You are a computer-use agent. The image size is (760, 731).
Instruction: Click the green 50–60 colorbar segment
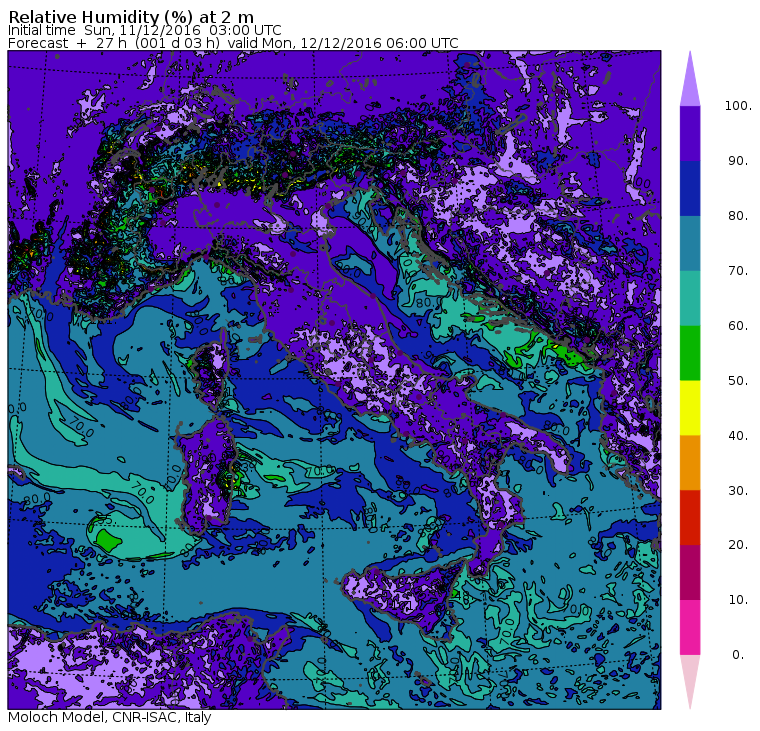point(690,353)
